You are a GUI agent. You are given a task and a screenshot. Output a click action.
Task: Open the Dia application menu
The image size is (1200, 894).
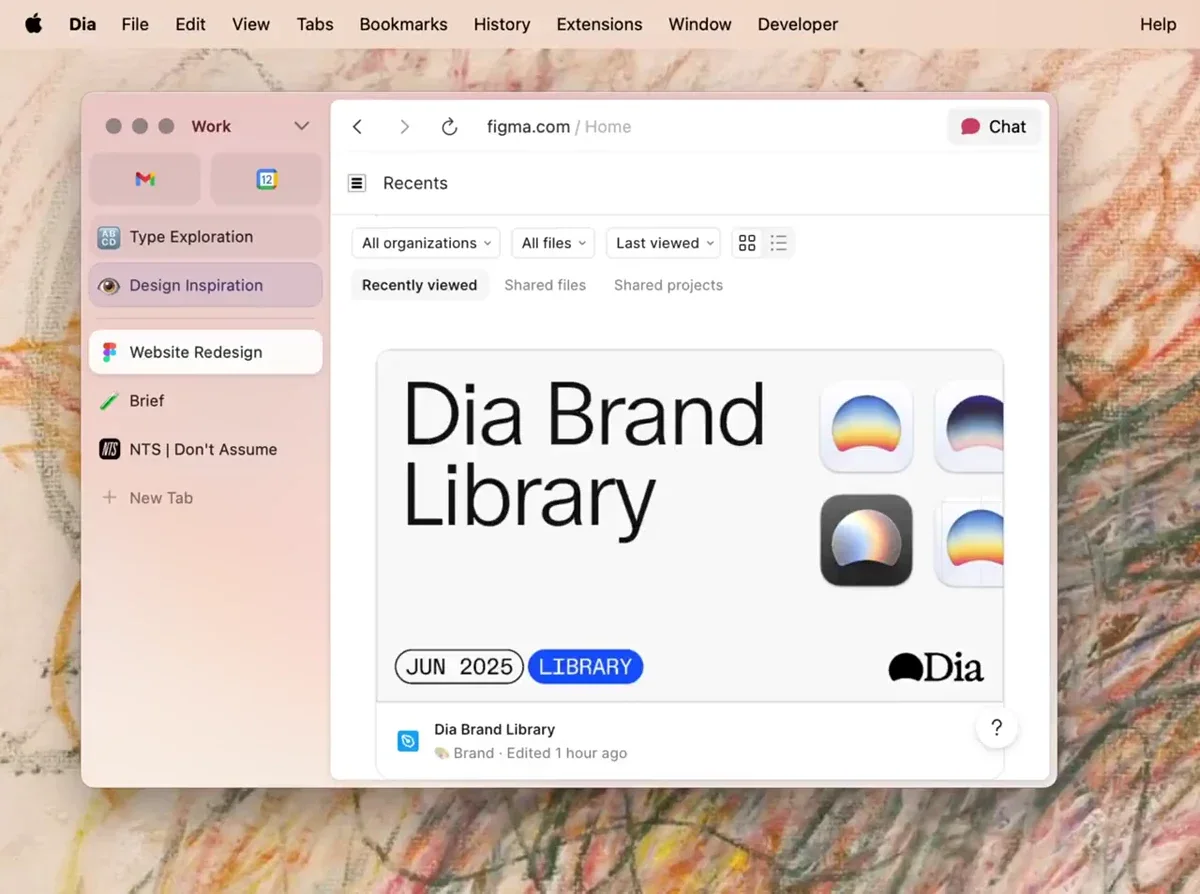(x=83, y=24)
